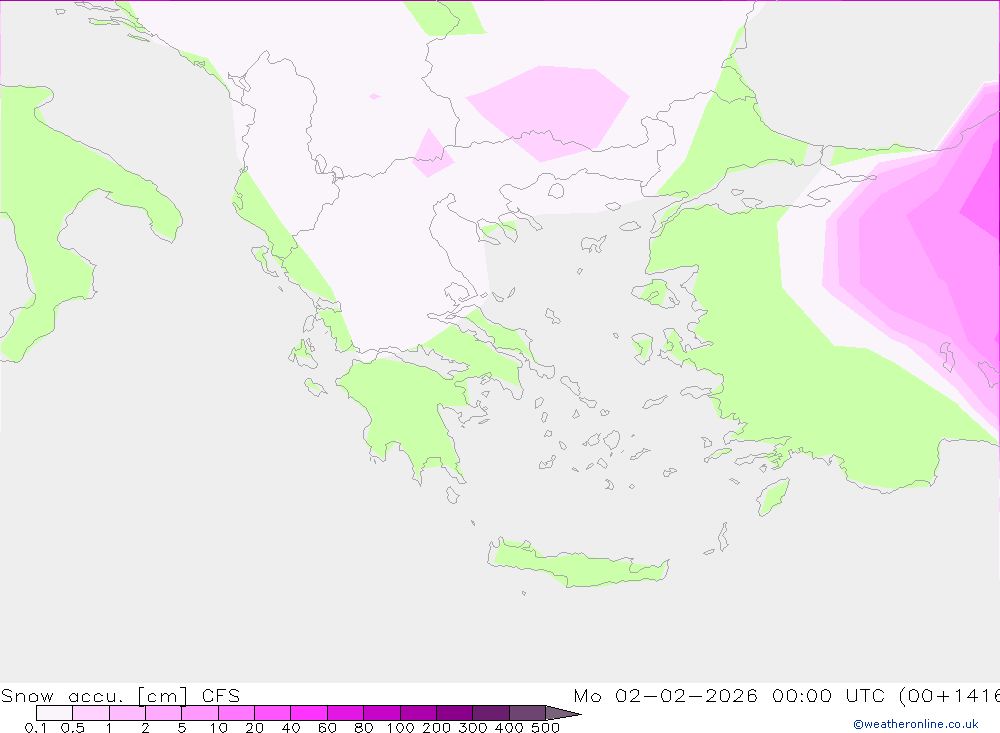Select the 2–5 cm legend swatch
This screenshot has height=733, width=1000.
(x=163, y=713)
